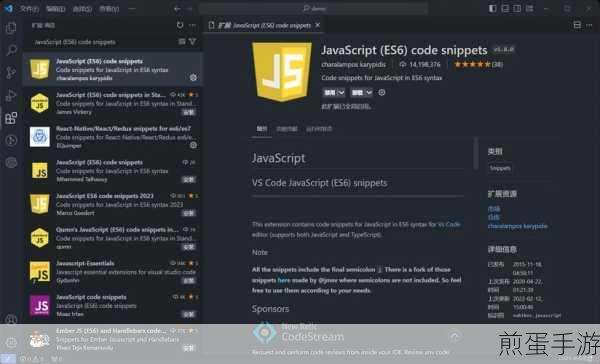Install the Javascript-Essentials extension
600x364 pixels.
click(x=189, y=281)
